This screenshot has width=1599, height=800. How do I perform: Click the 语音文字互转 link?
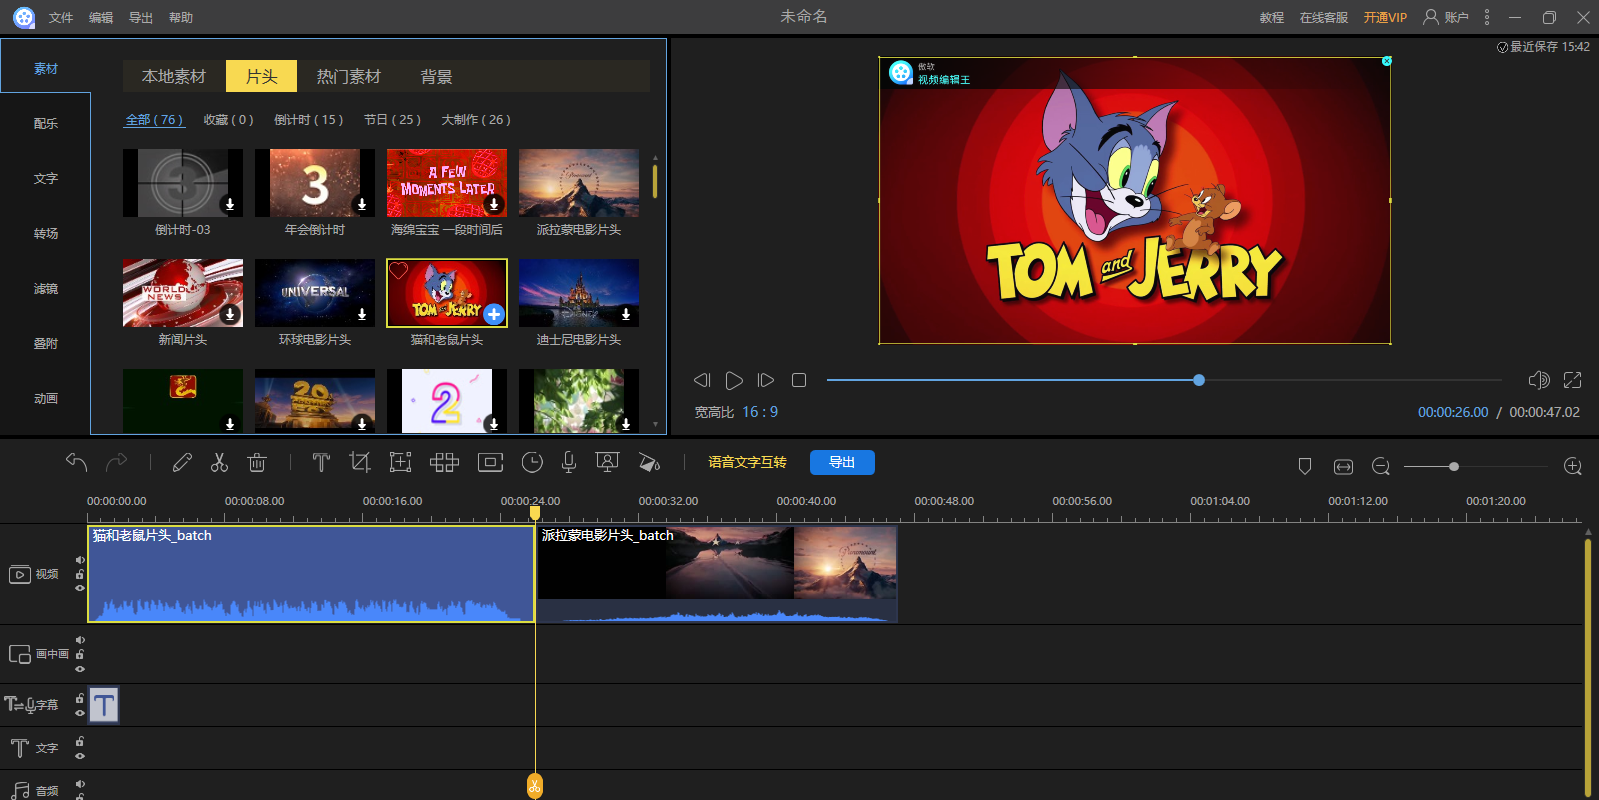click(x=747, y=462)
